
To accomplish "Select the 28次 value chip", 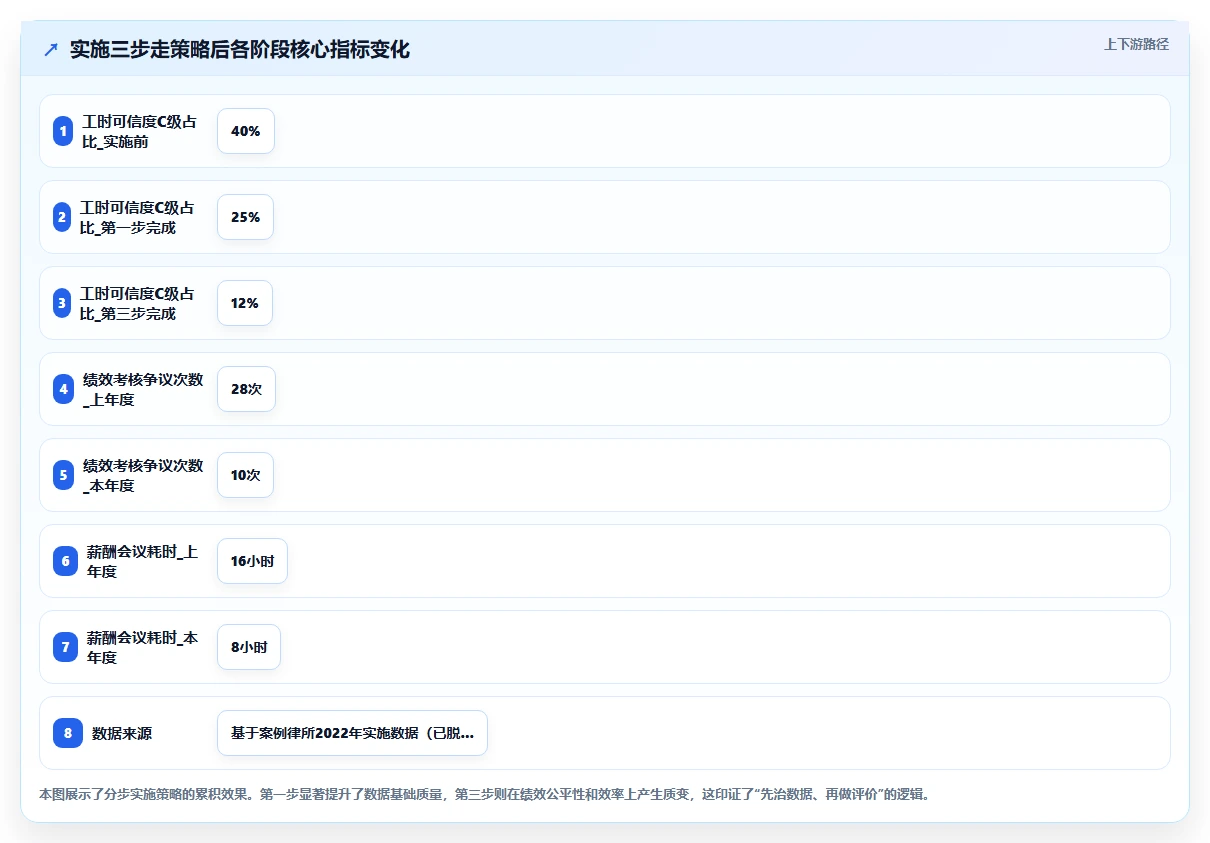I will tap(246, 389).
